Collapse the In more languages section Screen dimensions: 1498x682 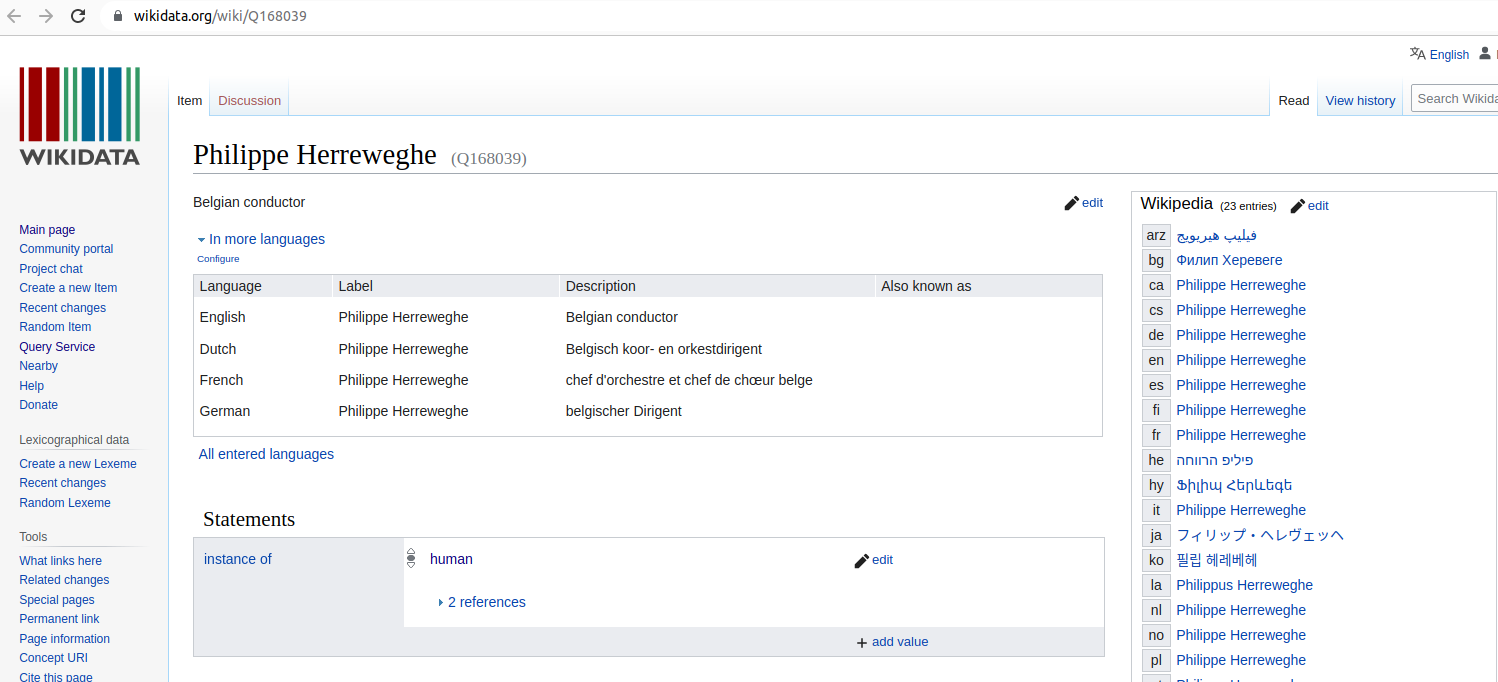tap(201, 240)
